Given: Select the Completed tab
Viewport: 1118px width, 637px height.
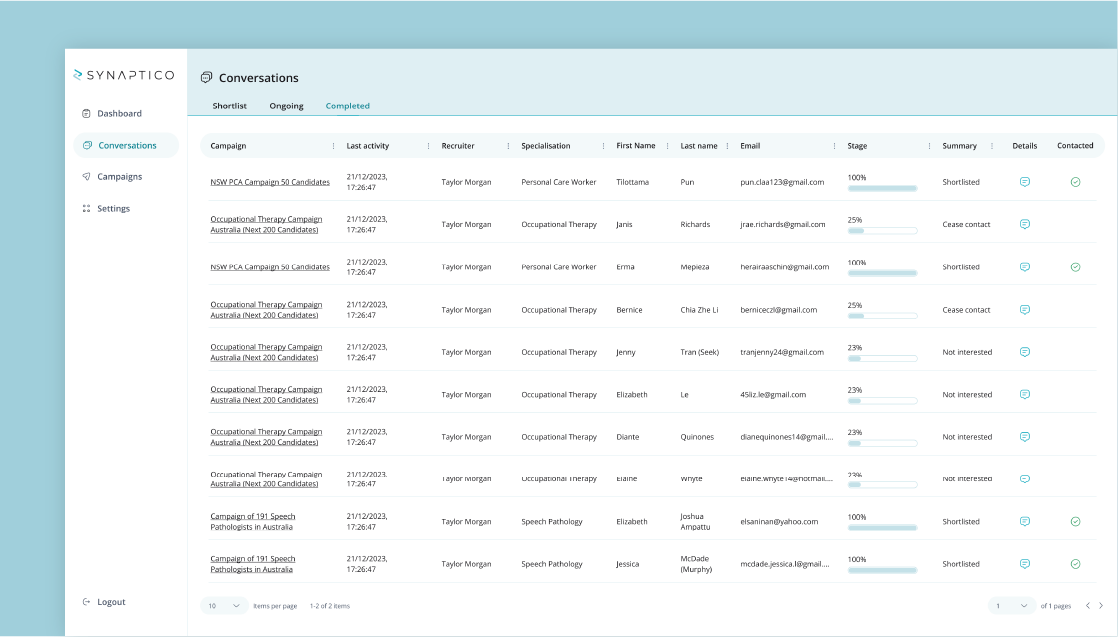Looking at the screenshot, I should [347, 106].
